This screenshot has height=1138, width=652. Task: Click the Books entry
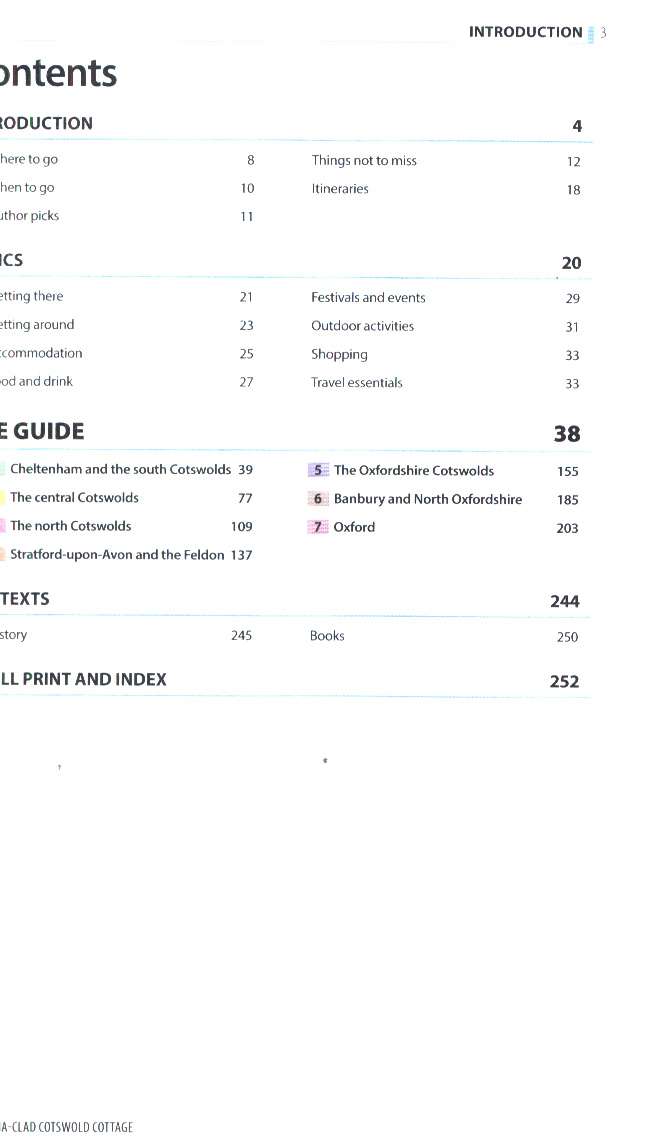point(327,636)
